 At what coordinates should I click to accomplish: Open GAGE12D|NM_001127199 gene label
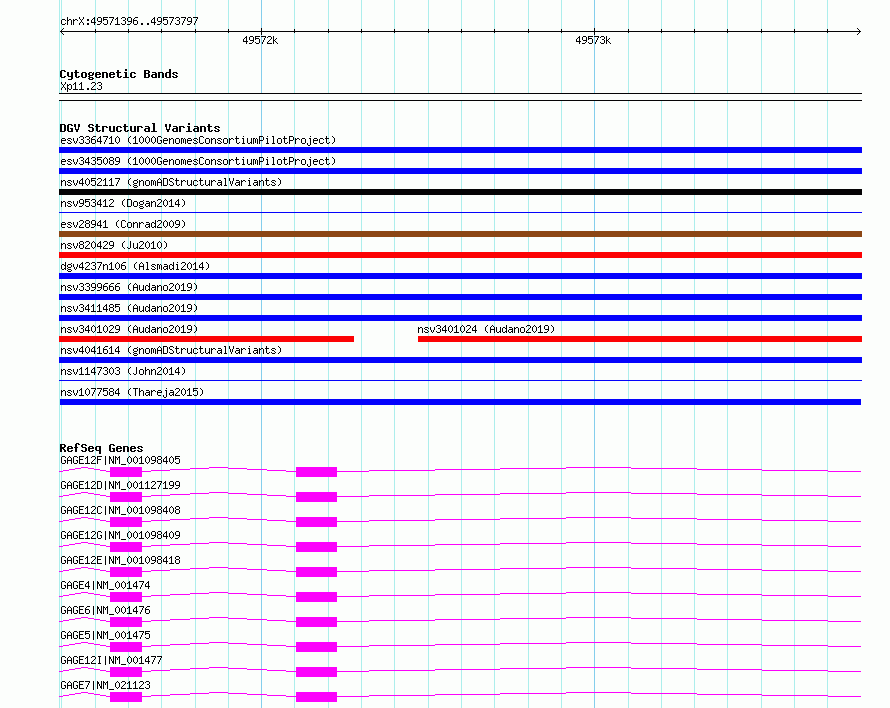(120, 485)
